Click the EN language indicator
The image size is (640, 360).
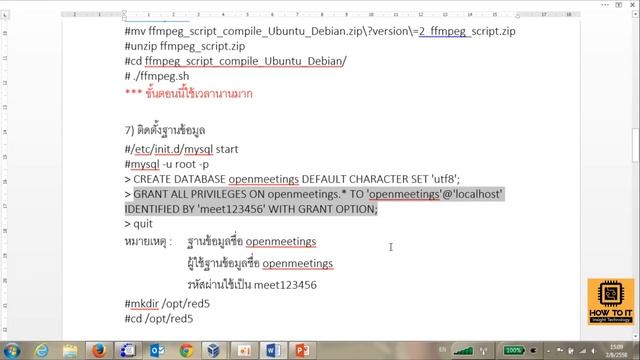click(442, 350)
